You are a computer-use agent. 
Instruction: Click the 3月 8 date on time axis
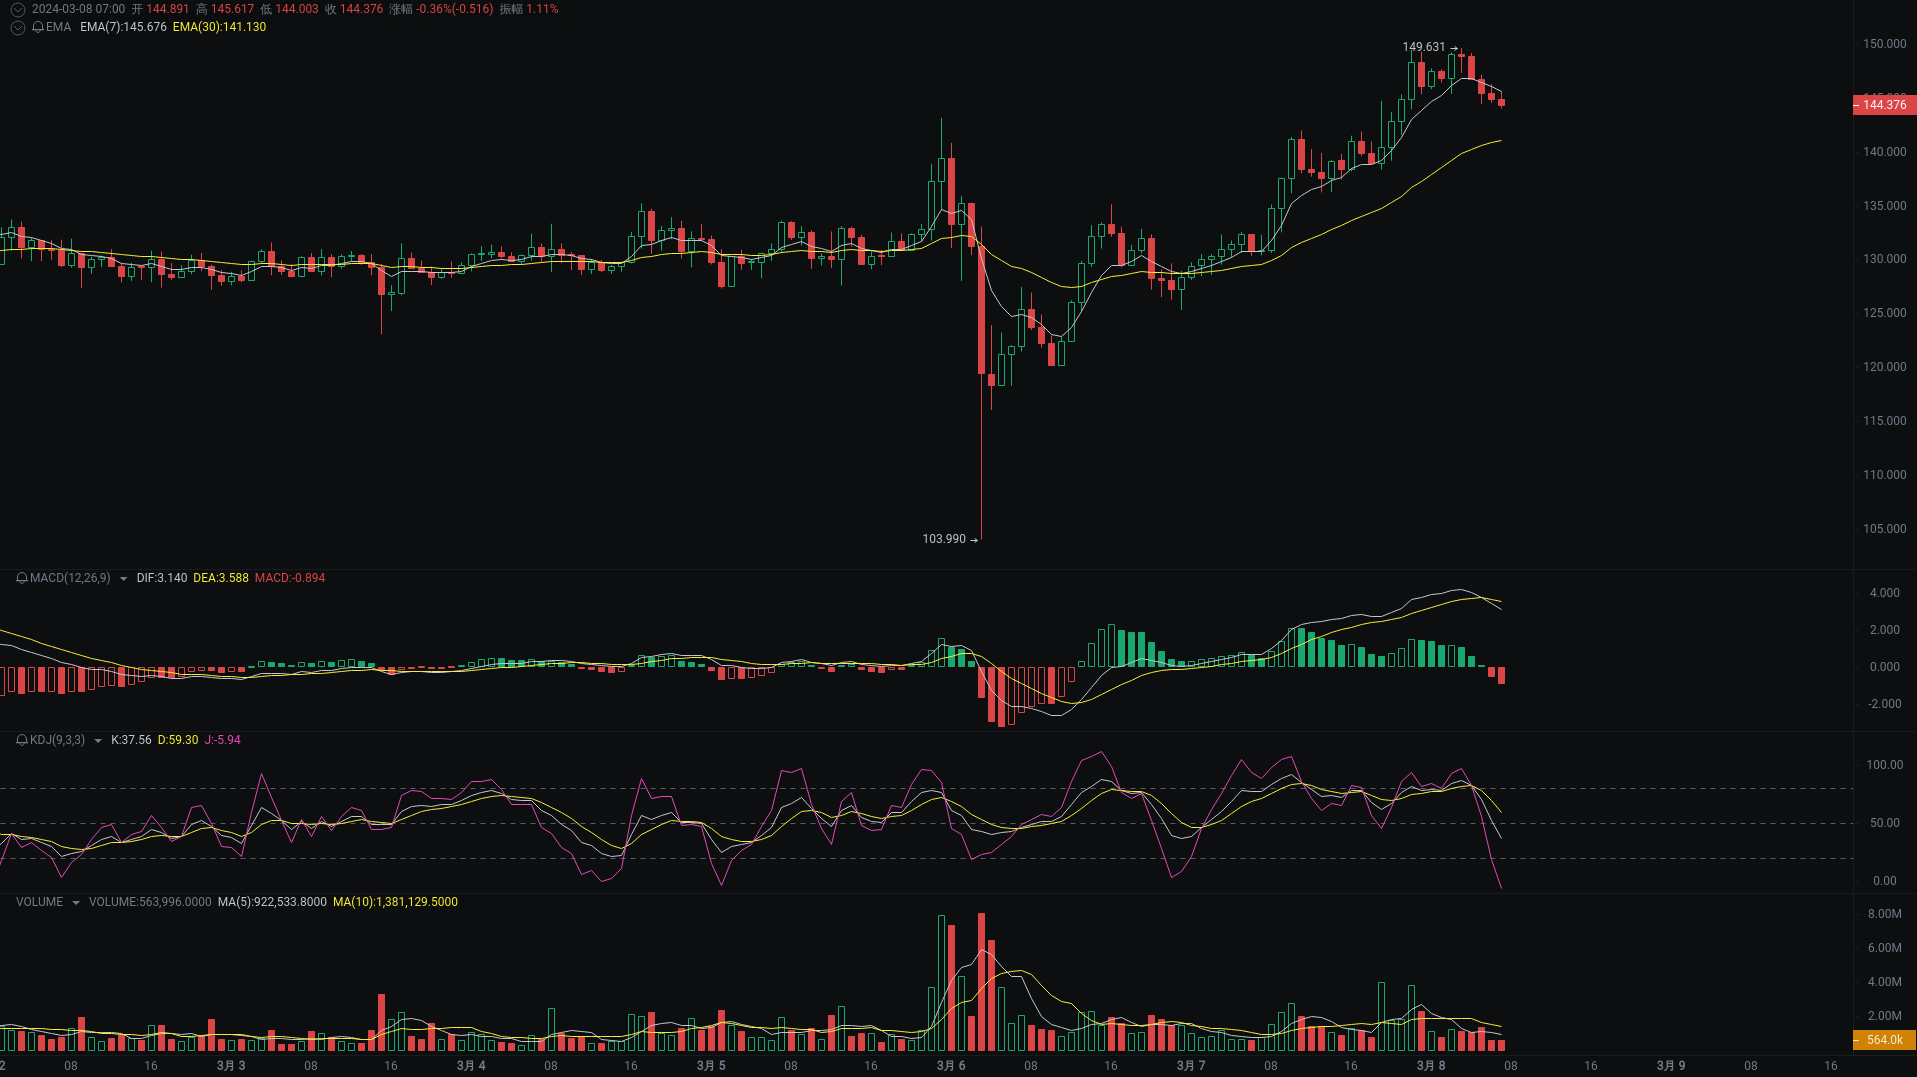tap(1431, 1066)
